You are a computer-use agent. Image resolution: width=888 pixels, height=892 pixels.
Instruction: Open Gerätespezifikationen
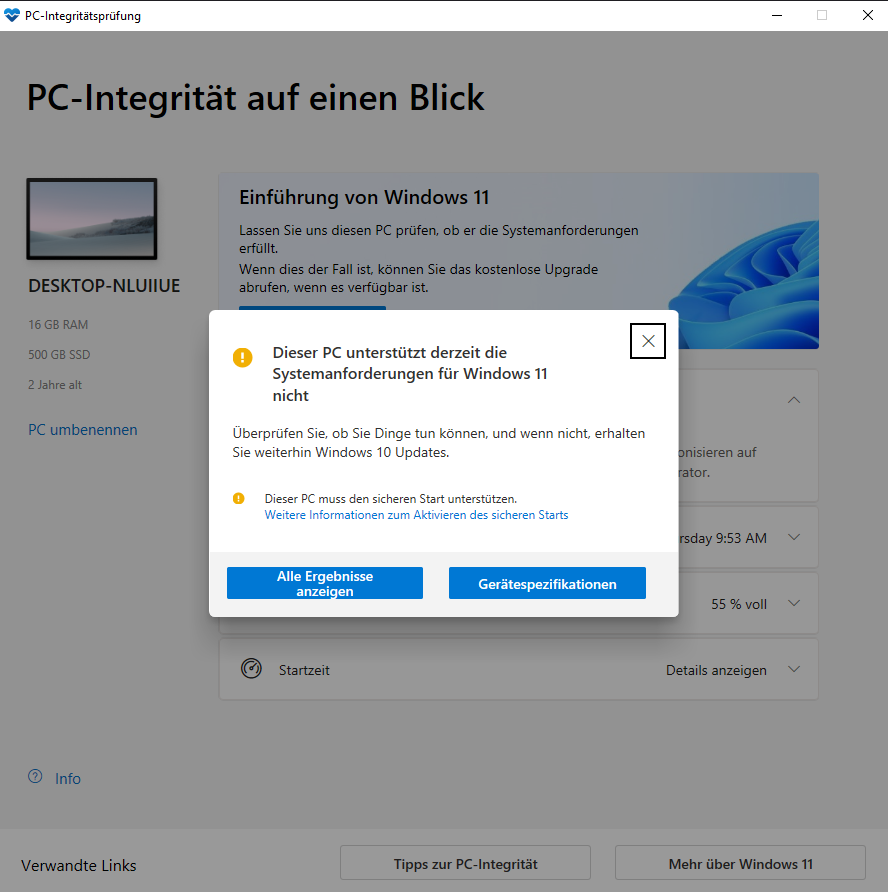(x=547, y=583)
